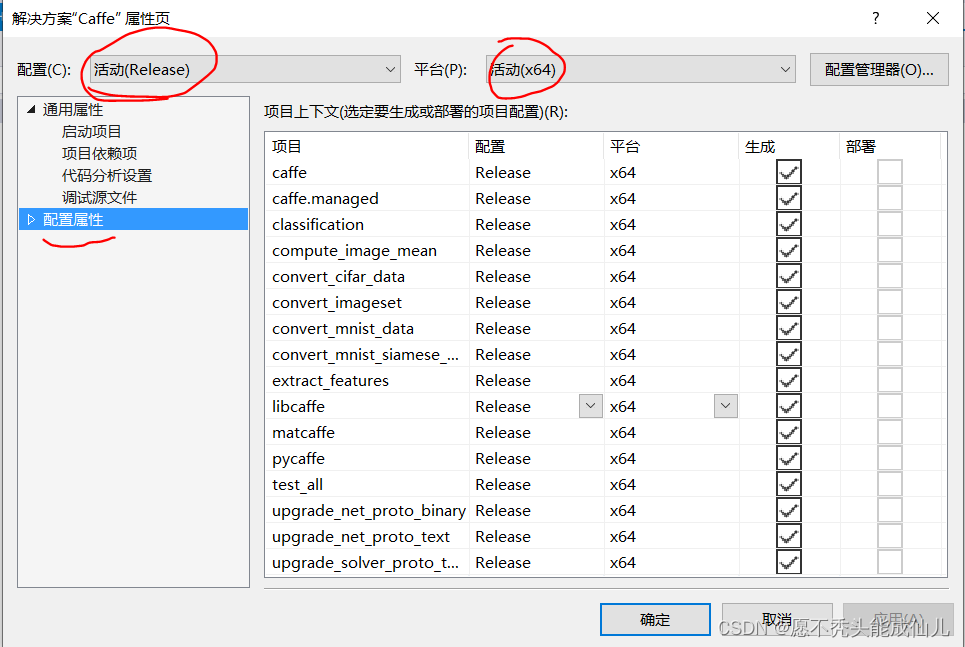
Task: Uncheck 生成 checkbox for pycaffe
Action: (x=788, y=459)
